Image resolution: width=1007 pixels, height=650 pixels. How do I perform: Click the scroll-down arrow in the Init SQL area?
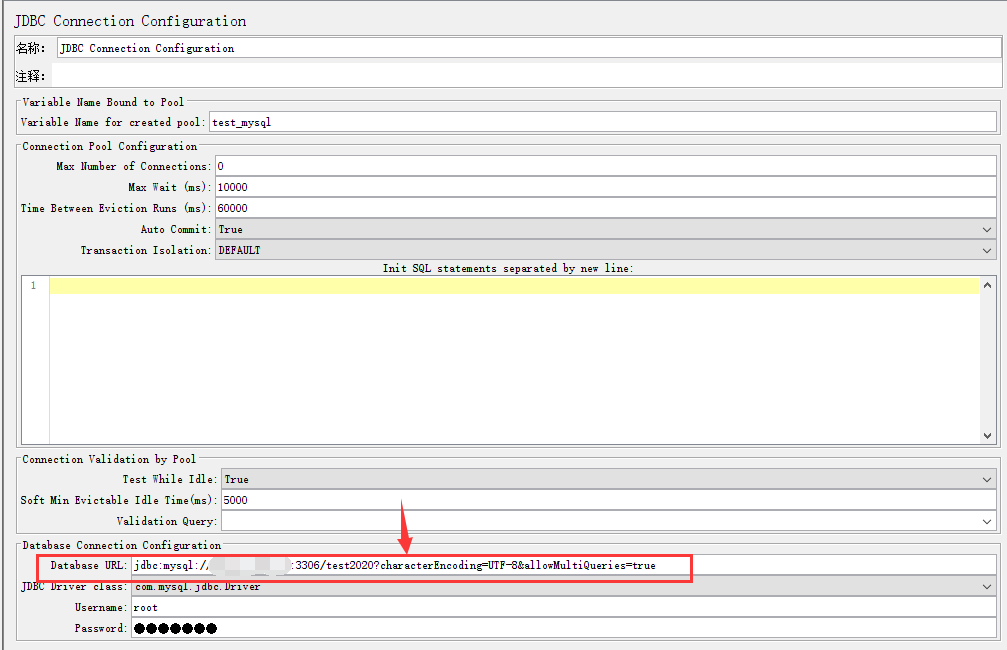[988, 436]
